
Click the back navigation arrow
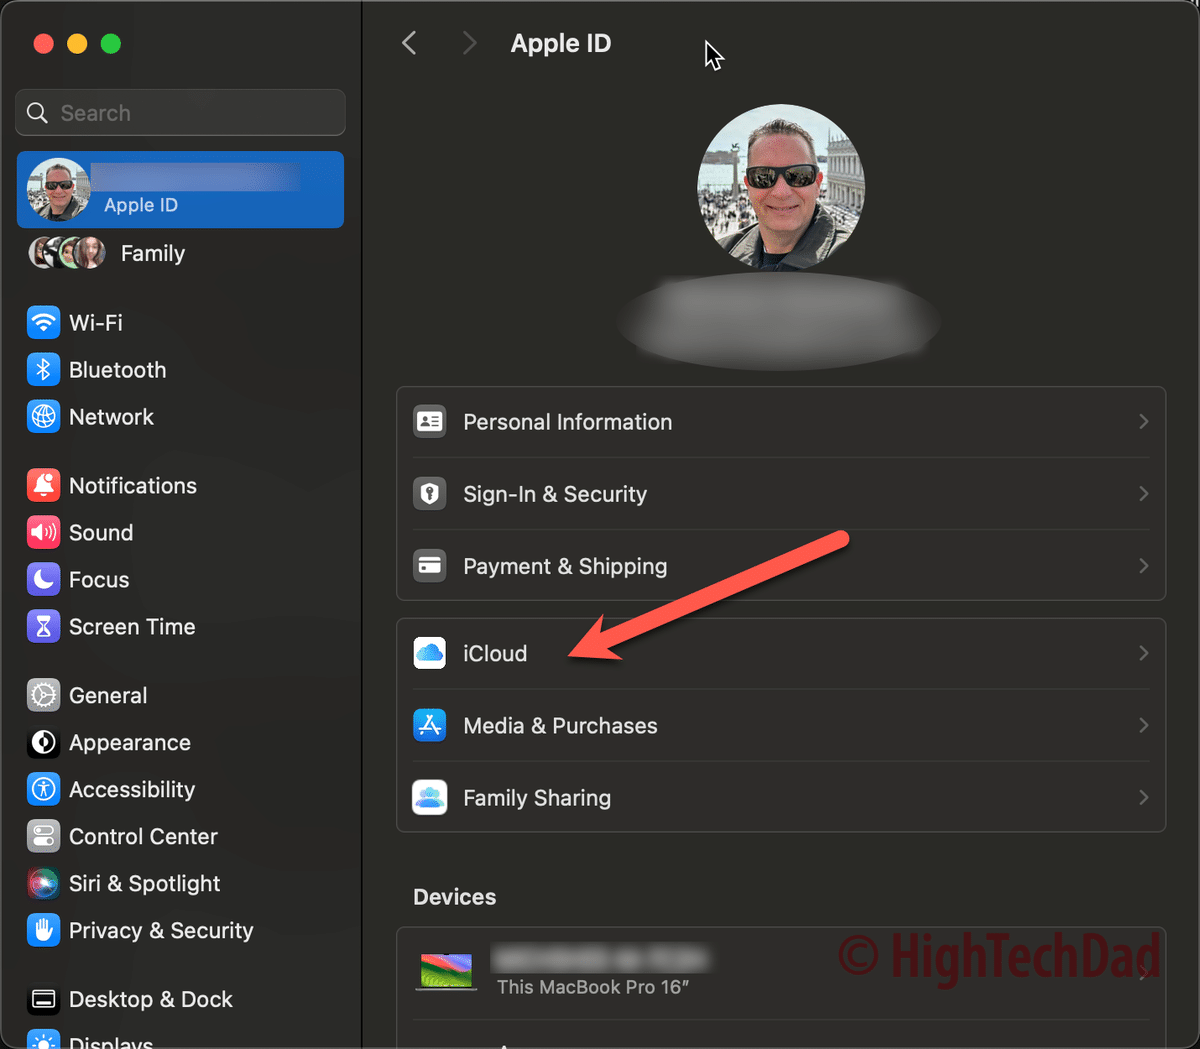[409, 43]
